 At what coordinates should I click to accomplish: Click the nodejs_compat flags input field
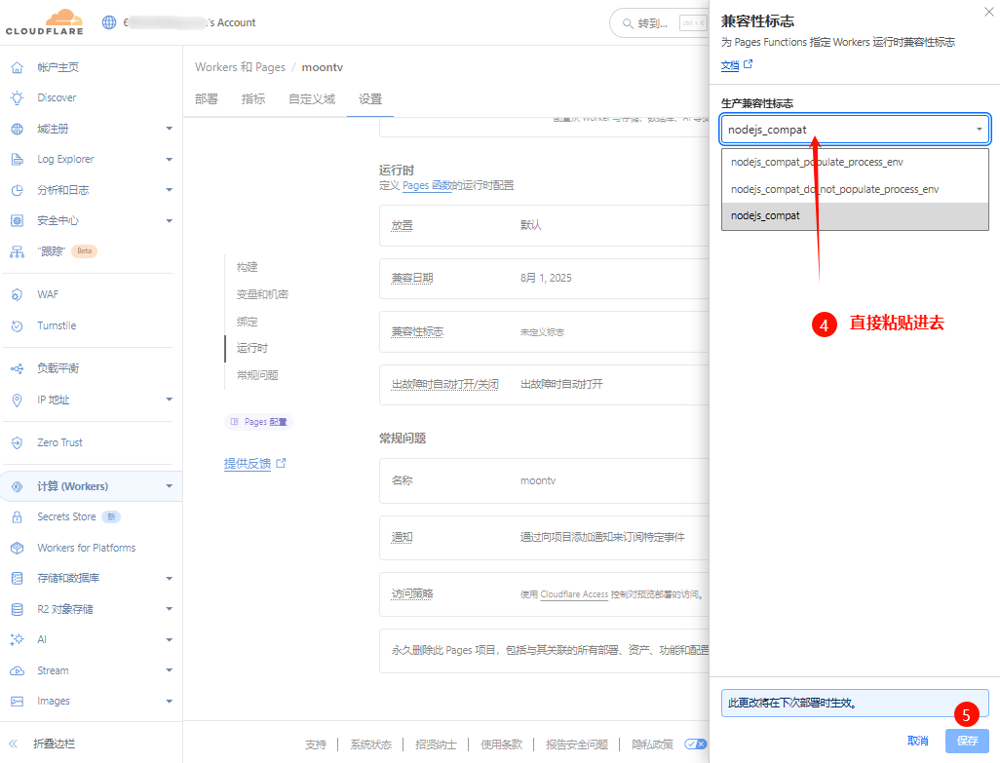[x=845, y=129]
